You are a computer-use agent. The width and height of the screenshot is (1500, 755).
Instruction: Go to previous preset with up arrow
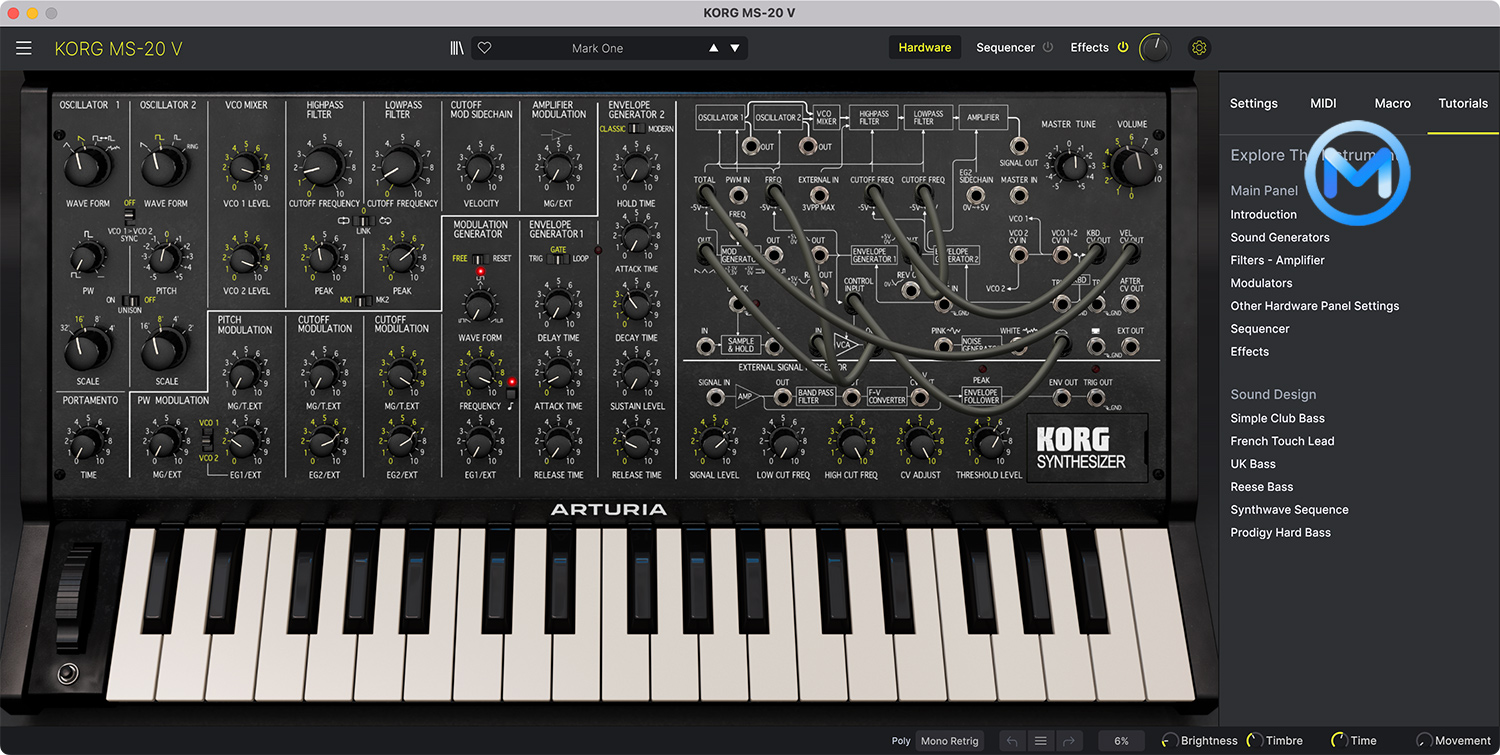click(x=713, y=48)
